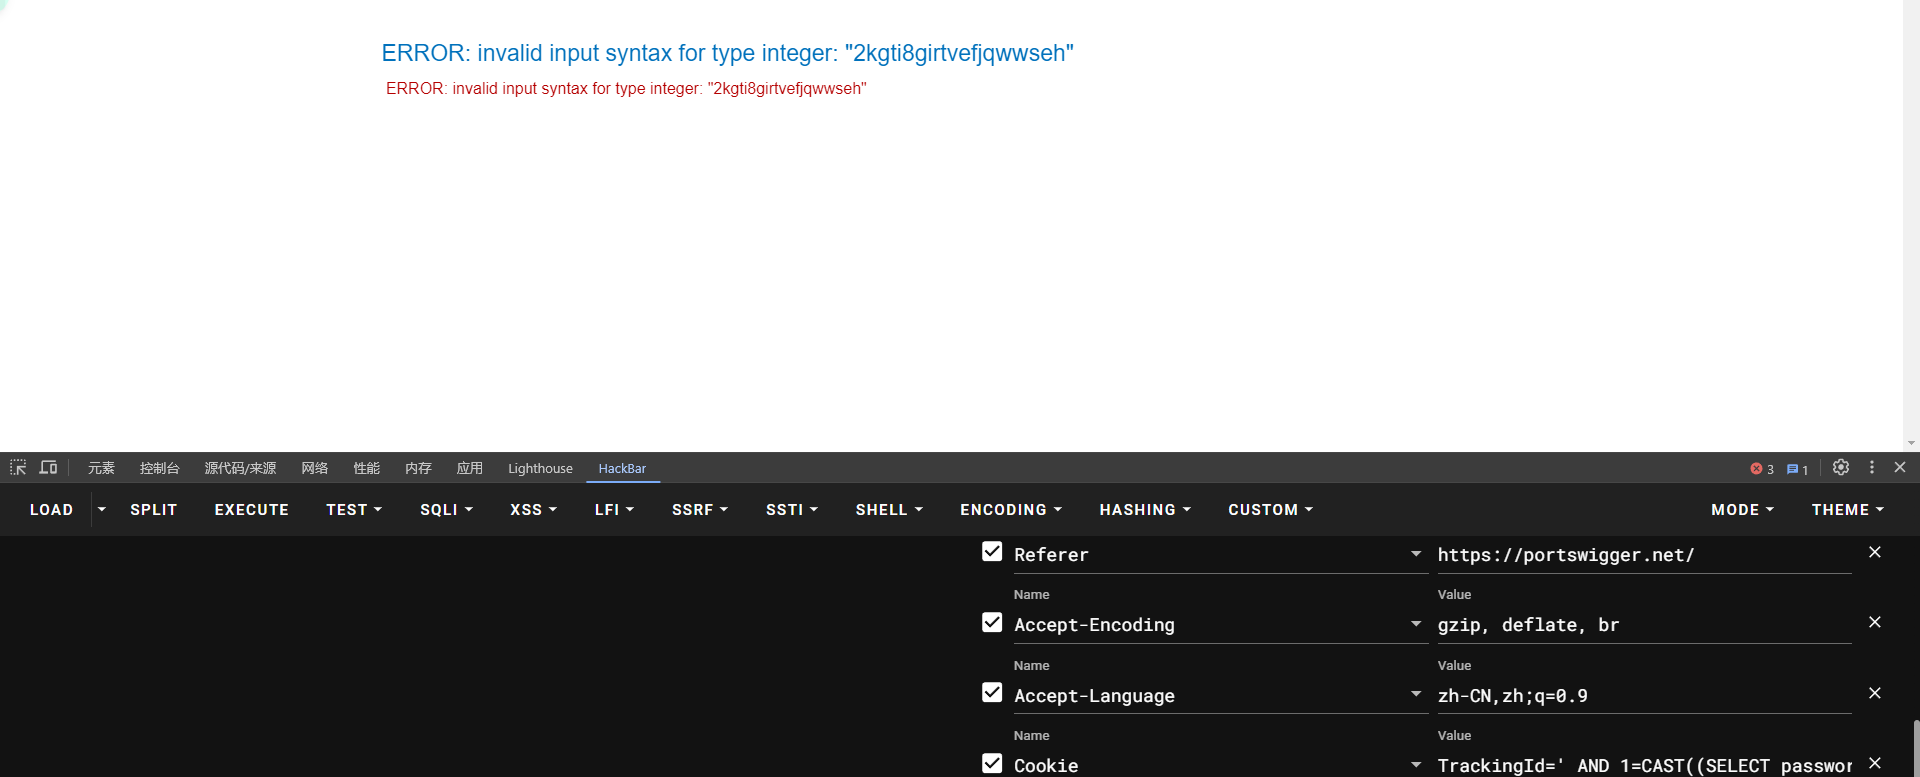Viewport: 1920px width, 777px height.
Task: Open the LFI dropdown menu
Action: tap(614, 510)
